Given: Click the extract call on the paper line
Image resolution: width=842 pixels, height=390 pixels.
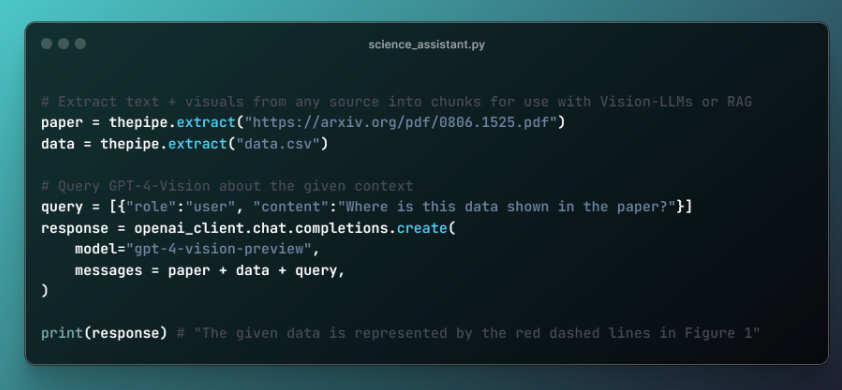Looking at the screenshot, I should click(x=206, y=122).
